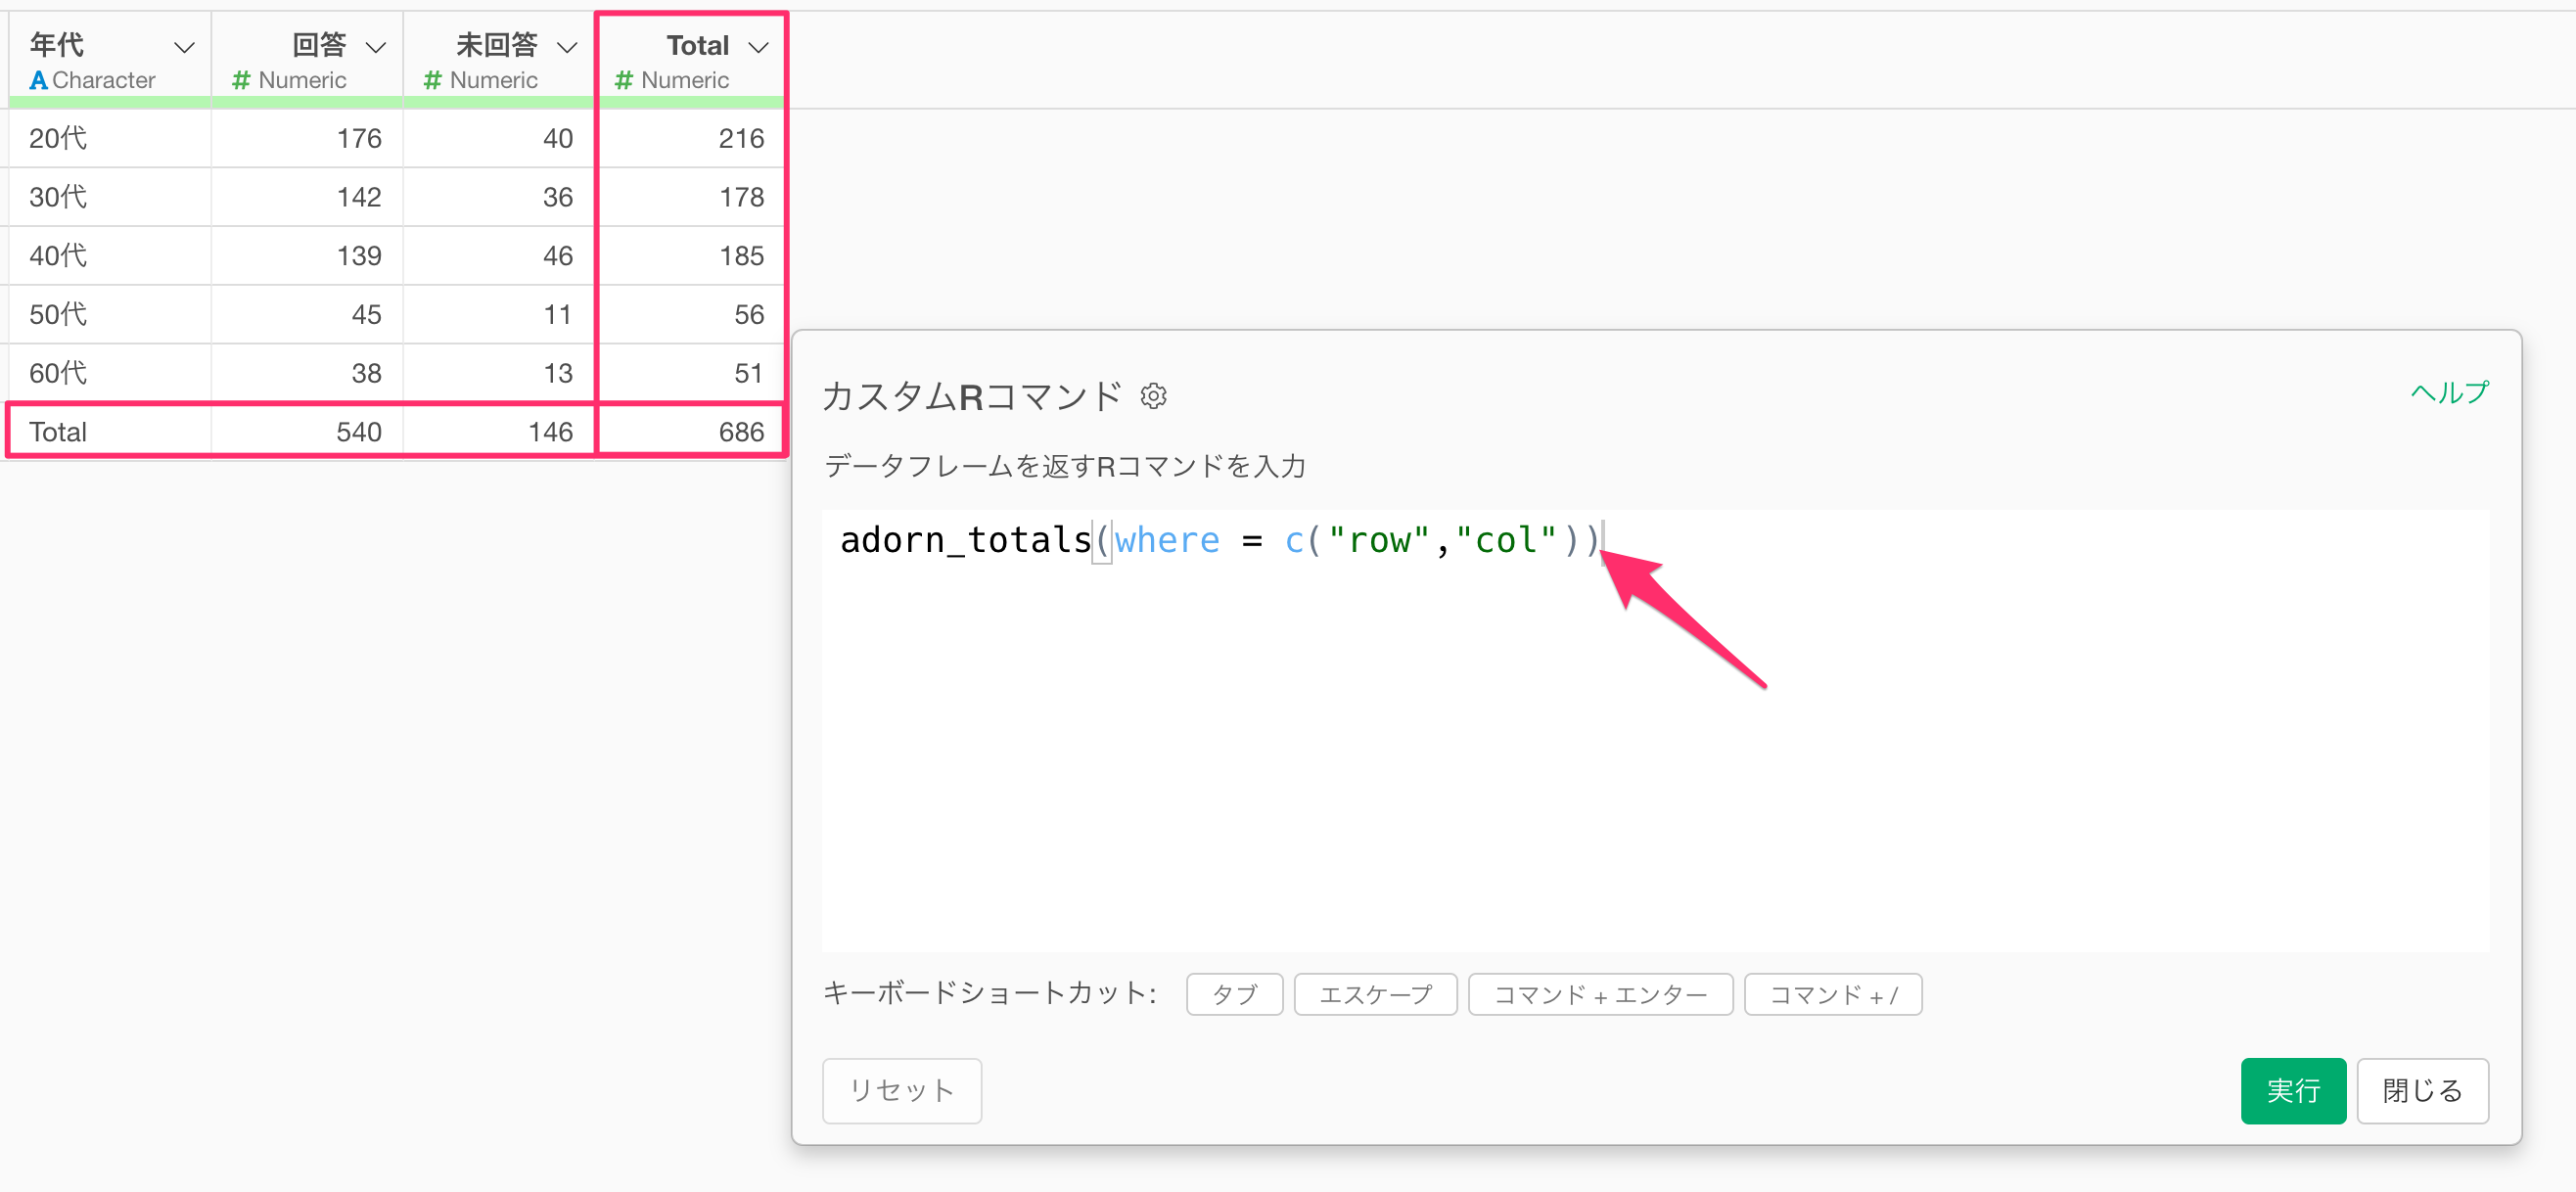Click the コマンド + / shortcut chip
The height and width of the screenshot is (1192, 2576).
point(1832,995)
